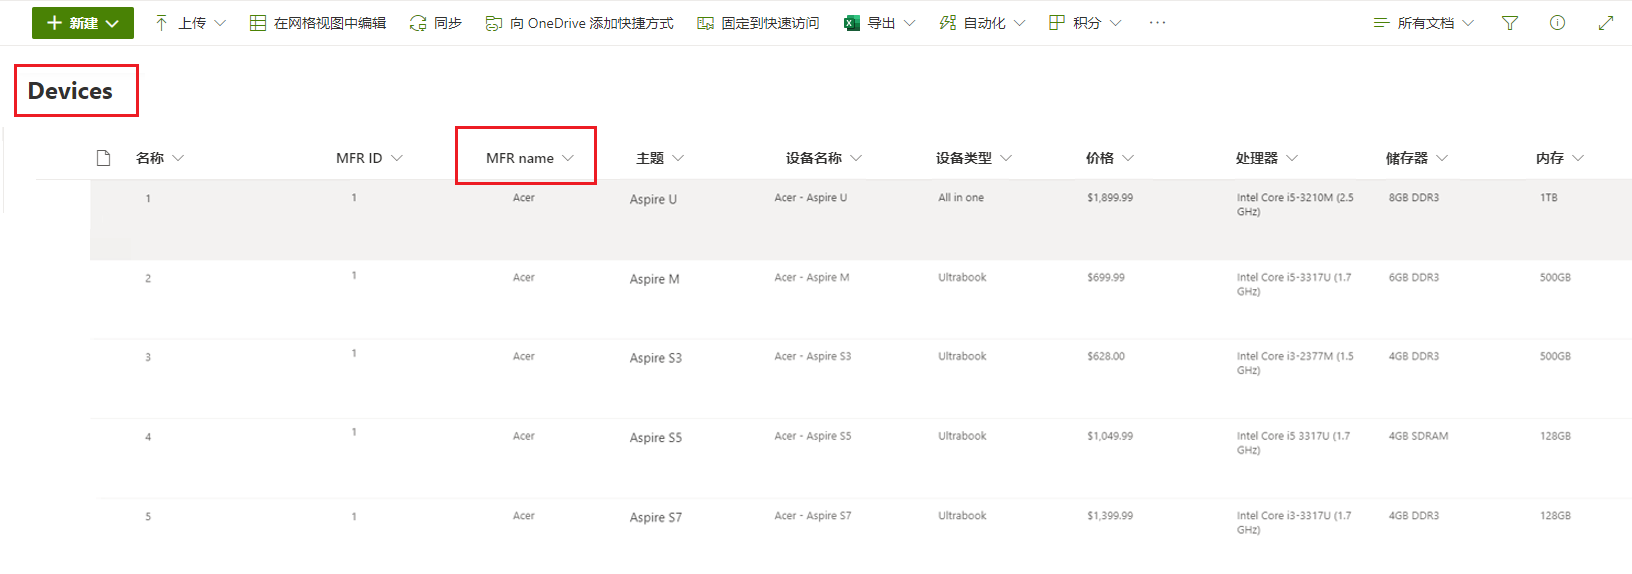1632x574 pixels.
Task: Click the 同步 sync button
Action: tap(436, 23)
